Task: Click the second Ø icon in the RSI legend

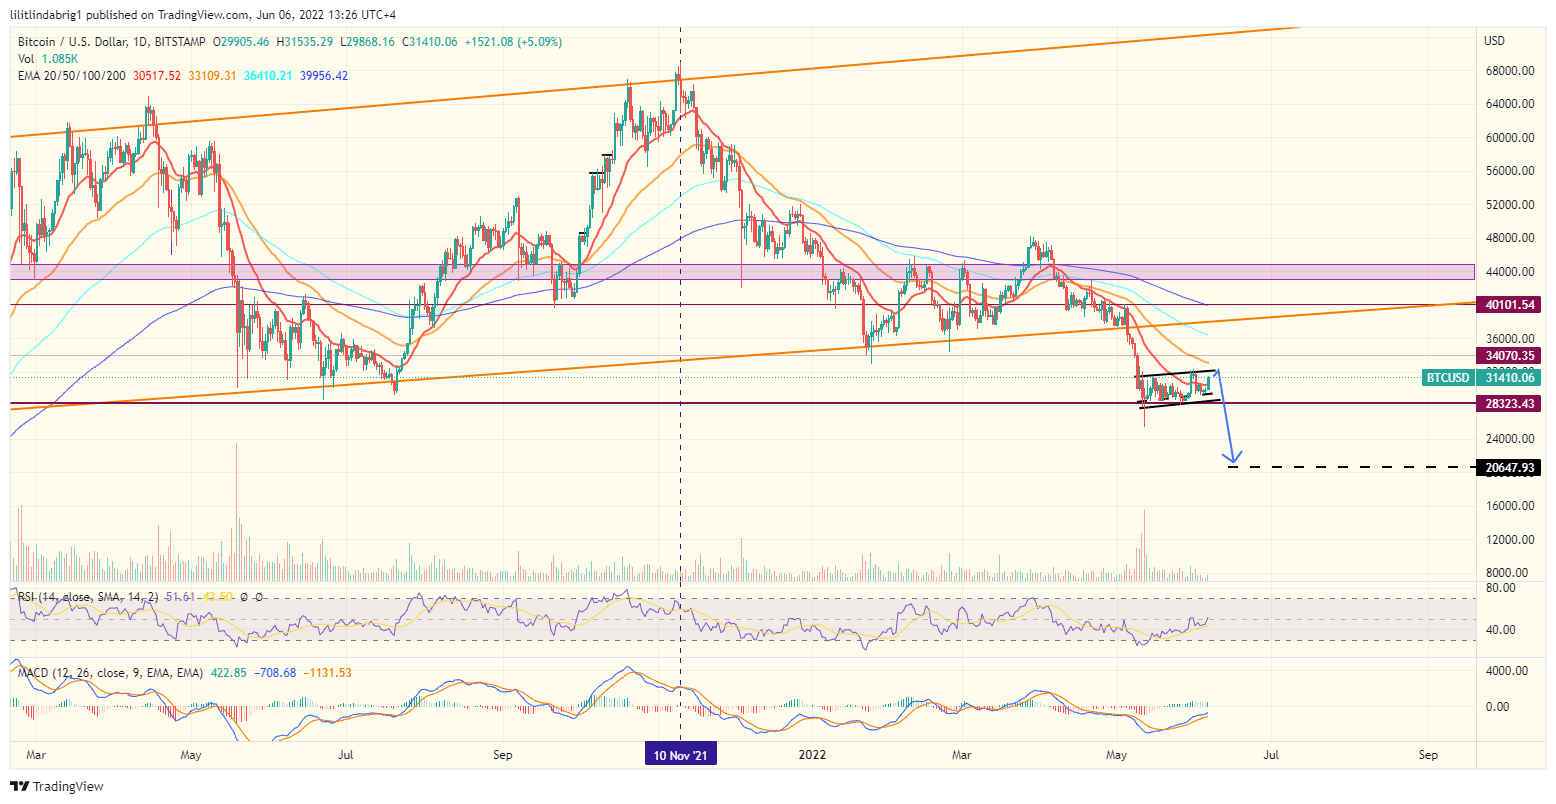Action: click(x=259, y=597)
